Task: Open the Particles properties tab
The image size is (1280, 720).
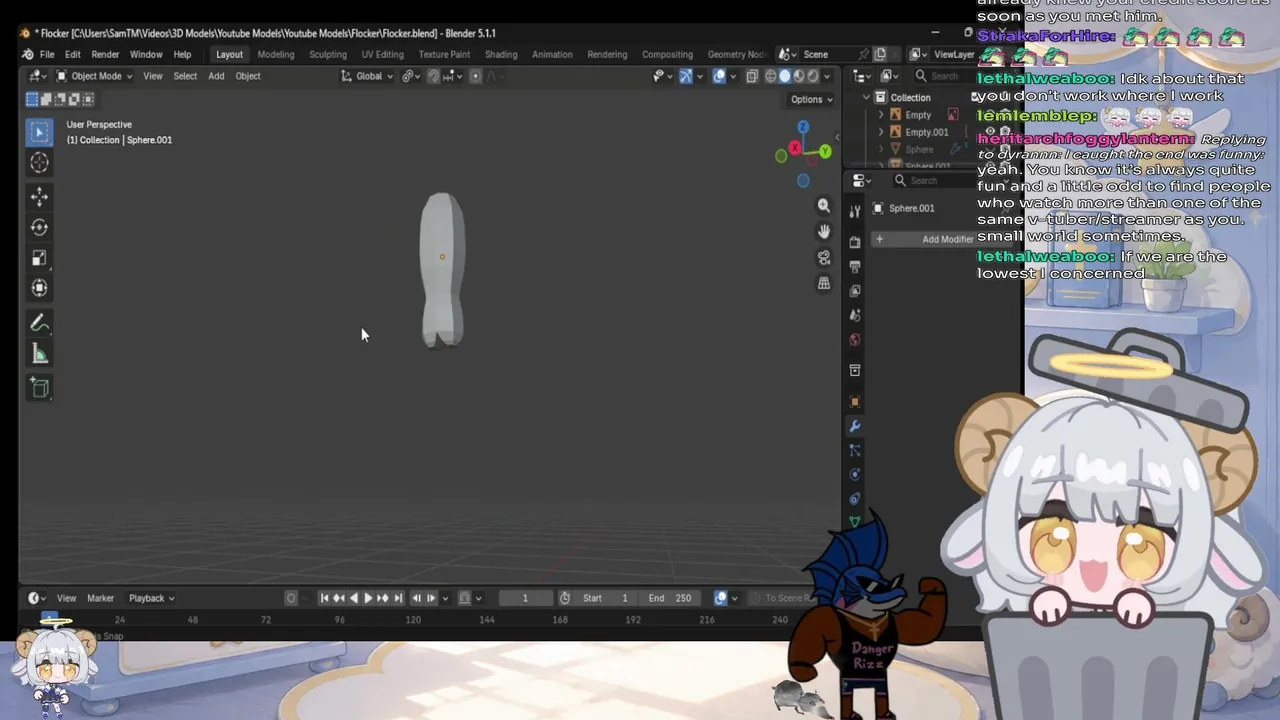Action: (x=855, y=451)
